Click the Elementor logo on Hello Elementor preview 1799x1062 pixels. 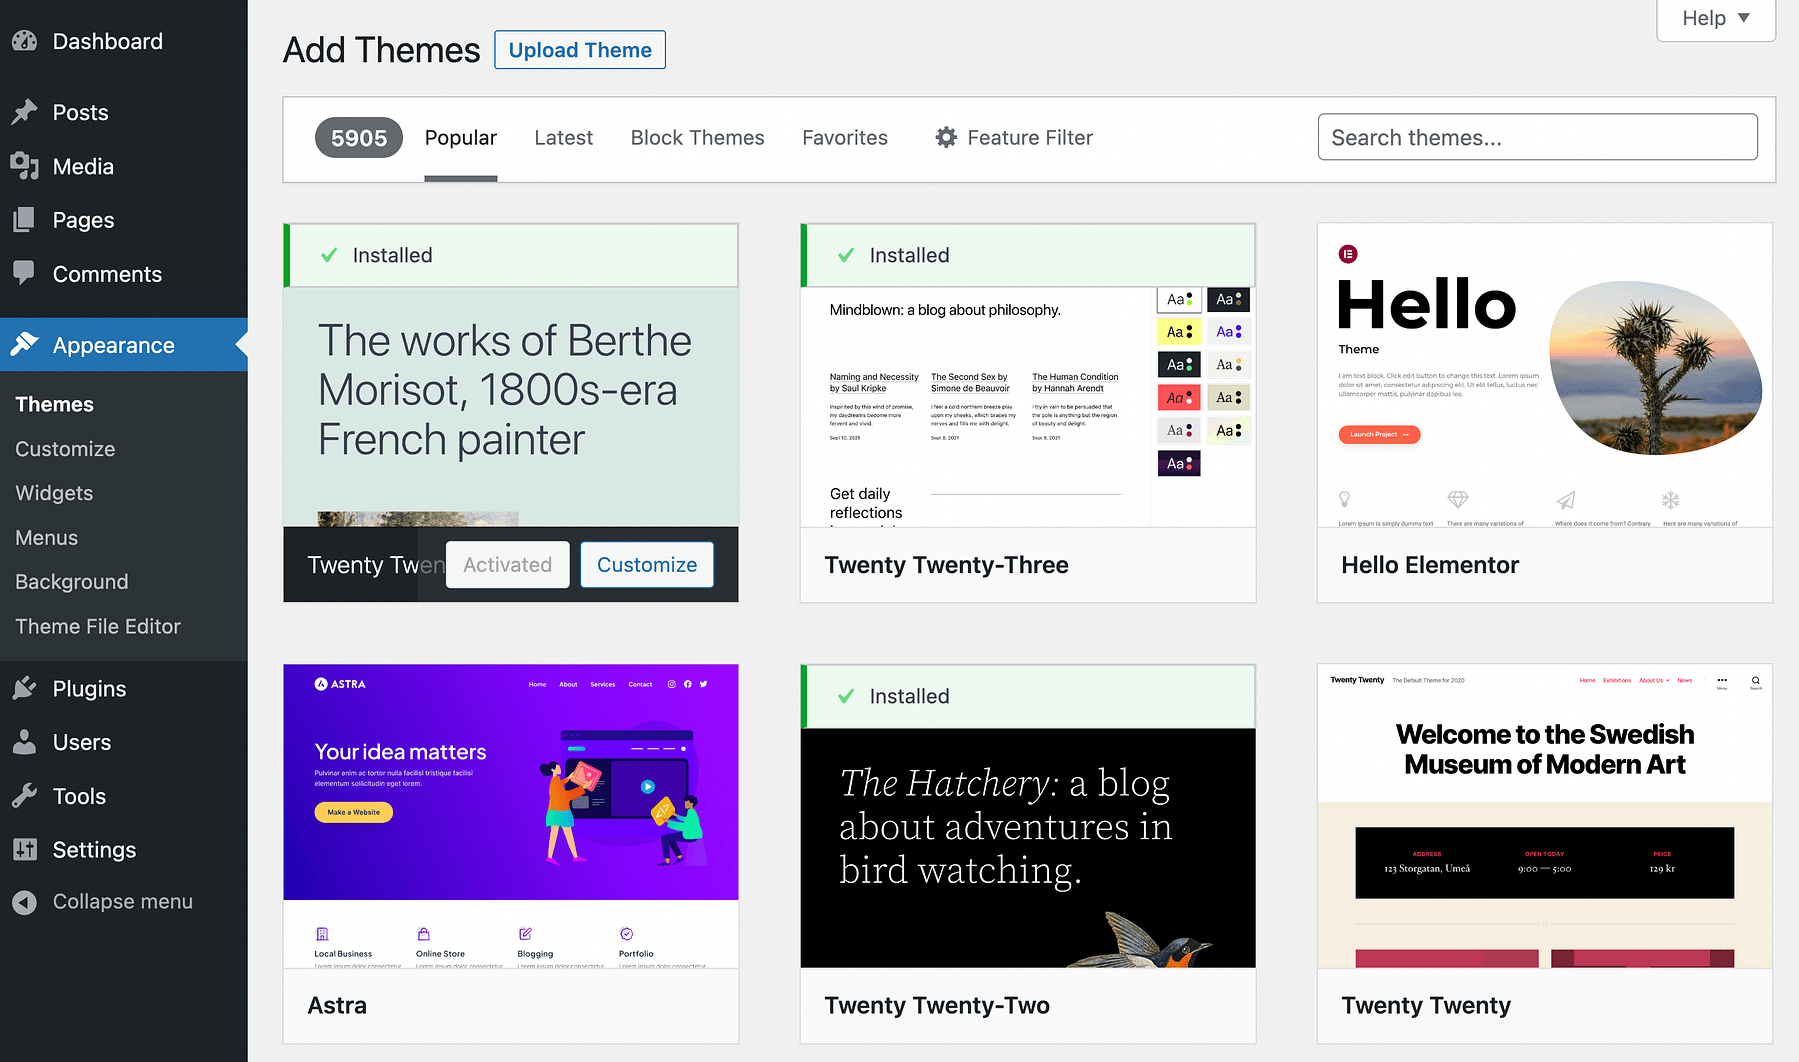click(x=1348, y=254)
